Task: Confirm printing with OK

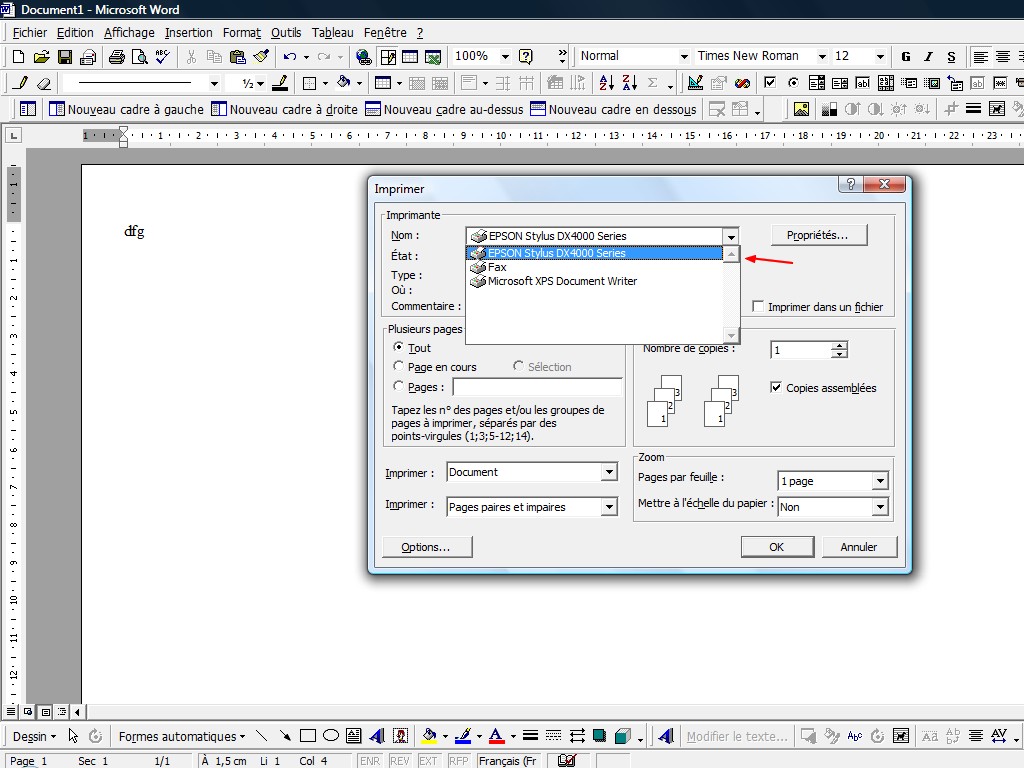Action: pos(777,547)
